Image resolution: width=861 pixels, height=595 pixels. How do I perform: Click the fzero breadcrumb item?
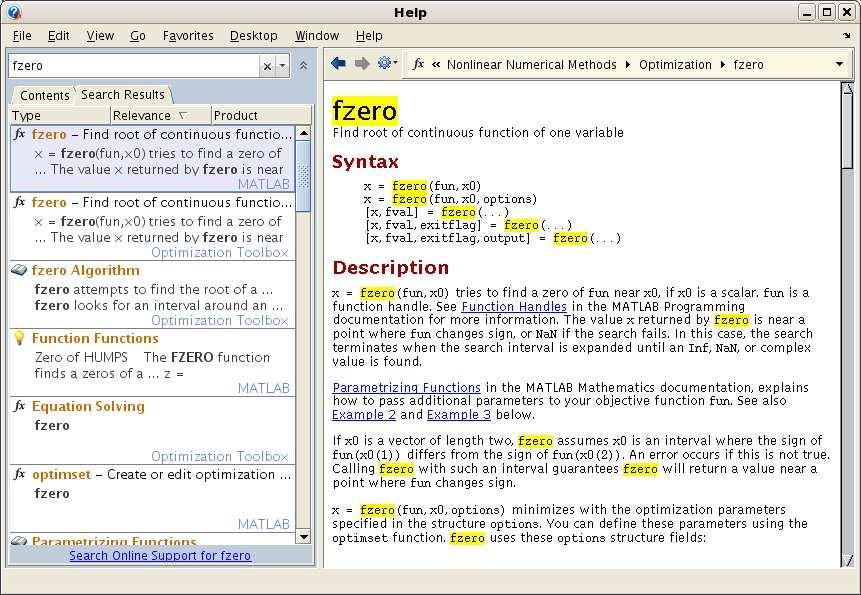tap(748, 65)
